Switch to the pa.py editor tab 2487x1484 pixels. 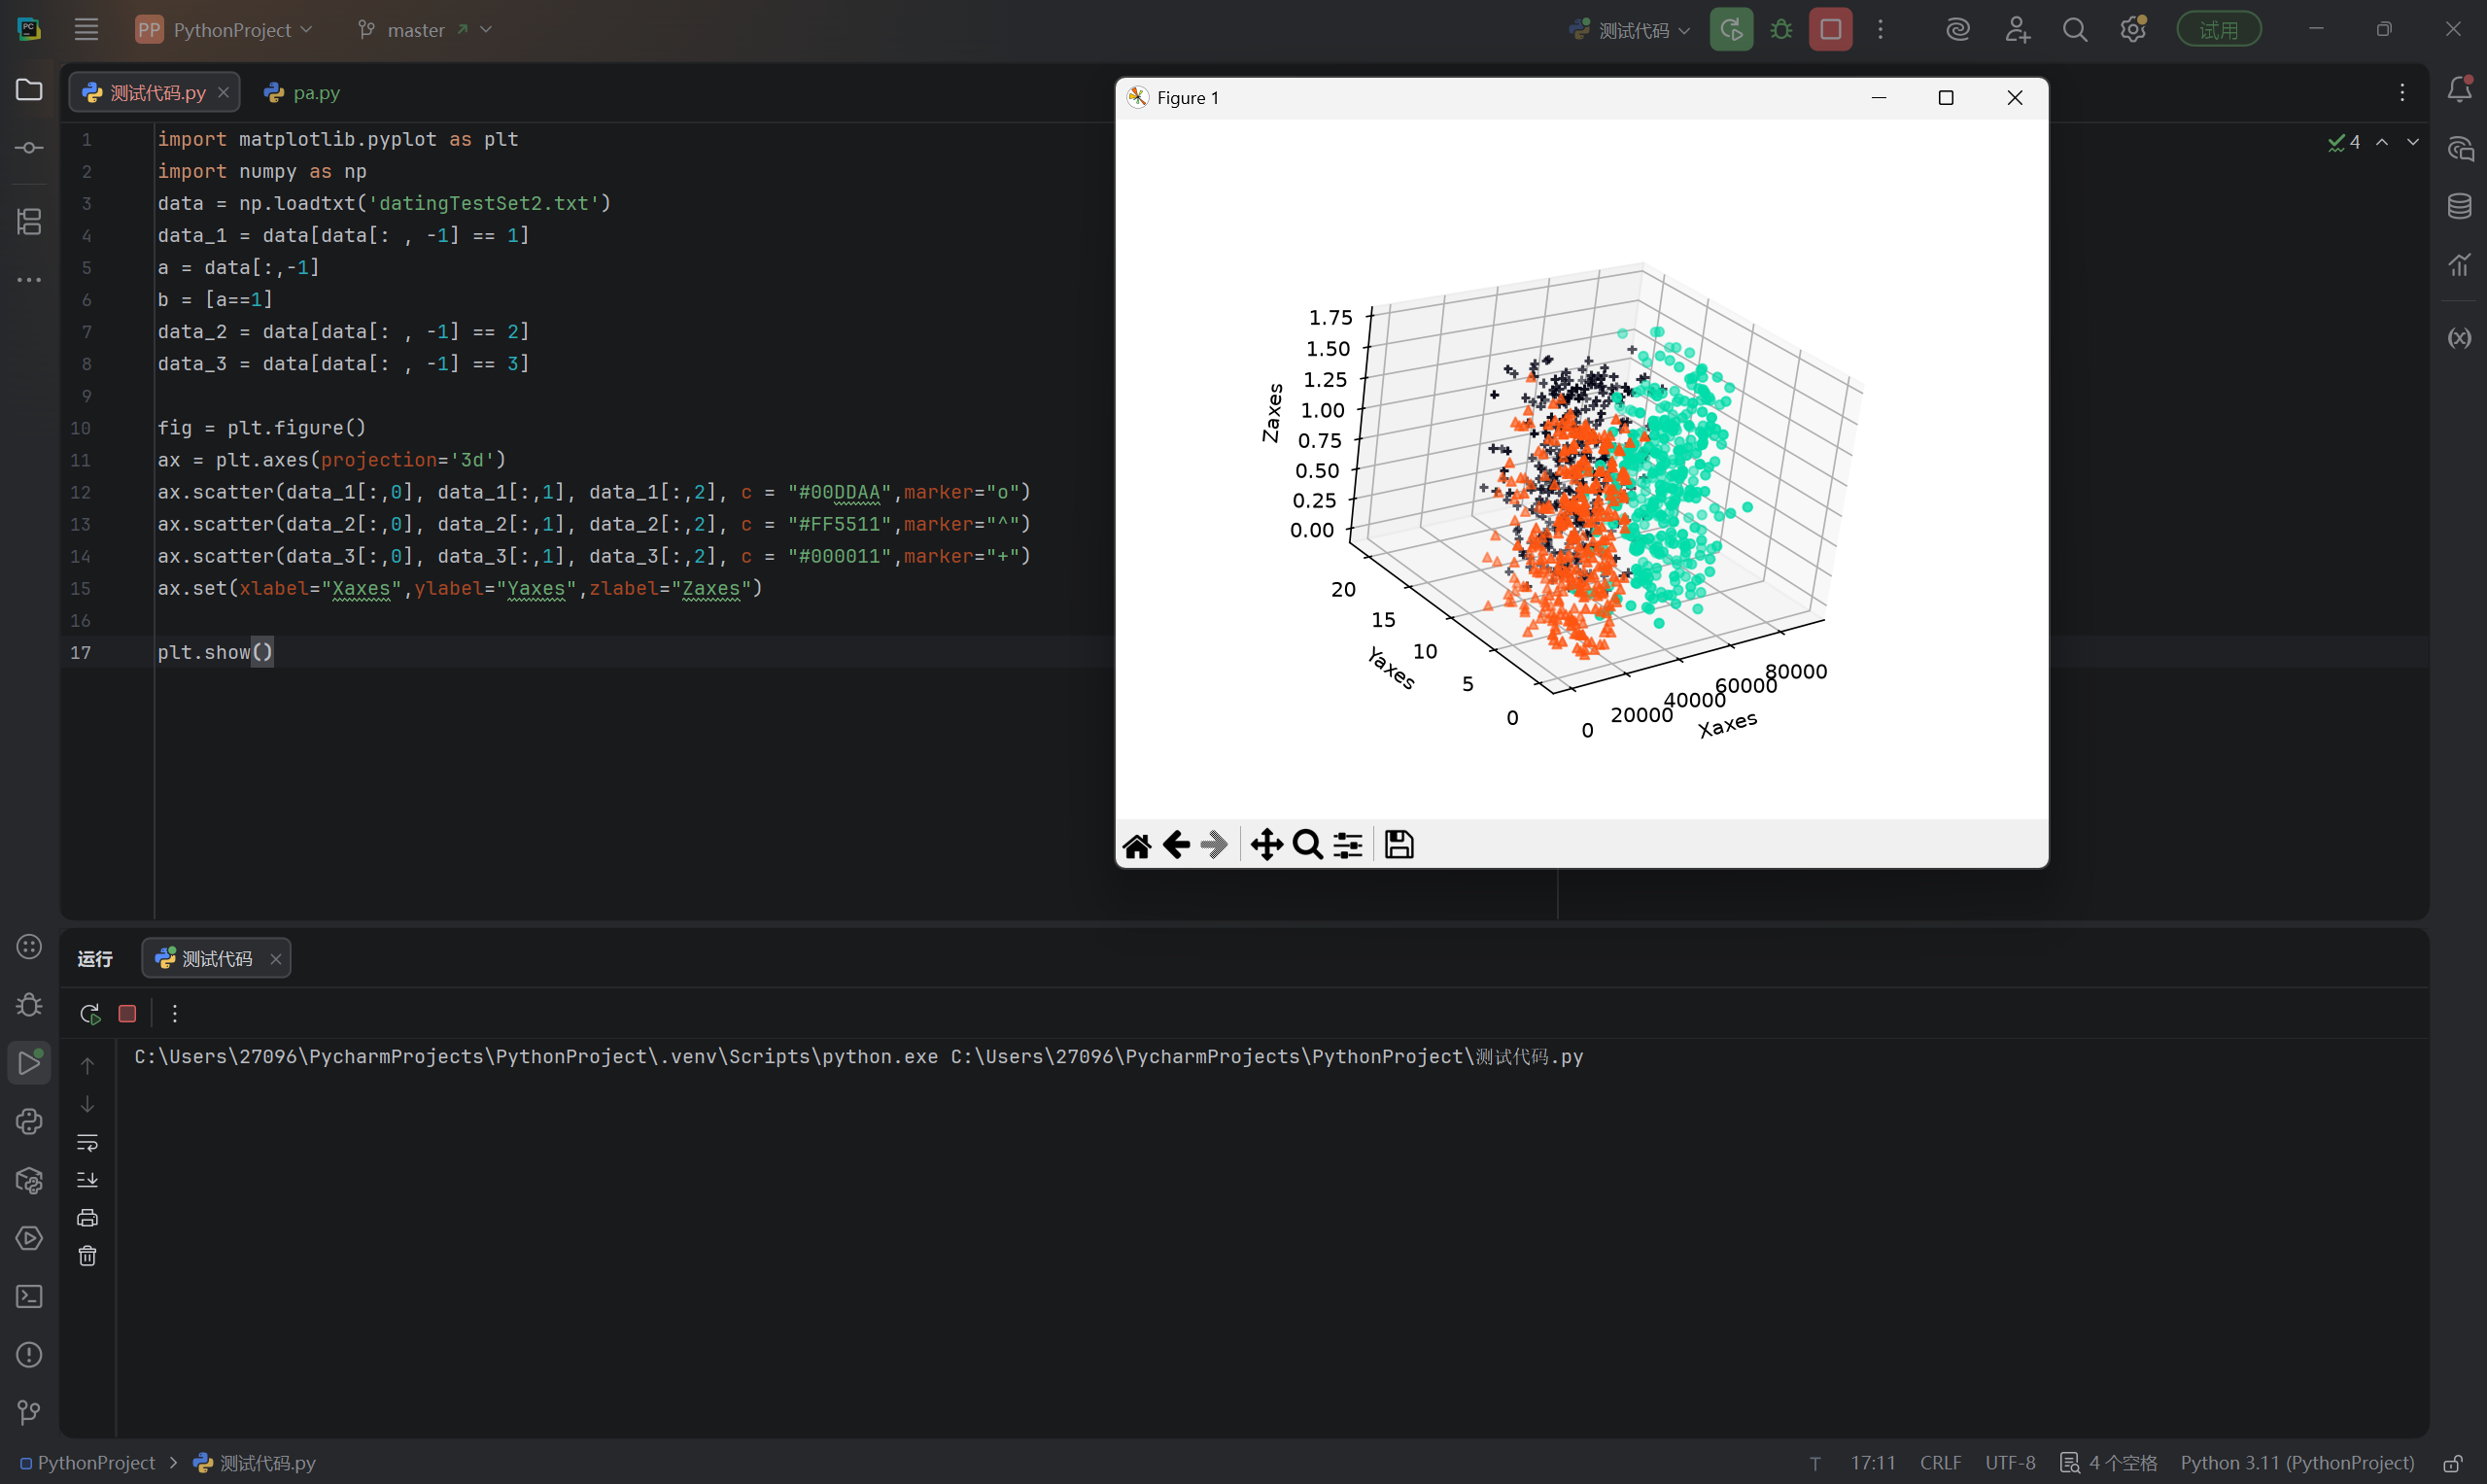(x=302, y=93)
